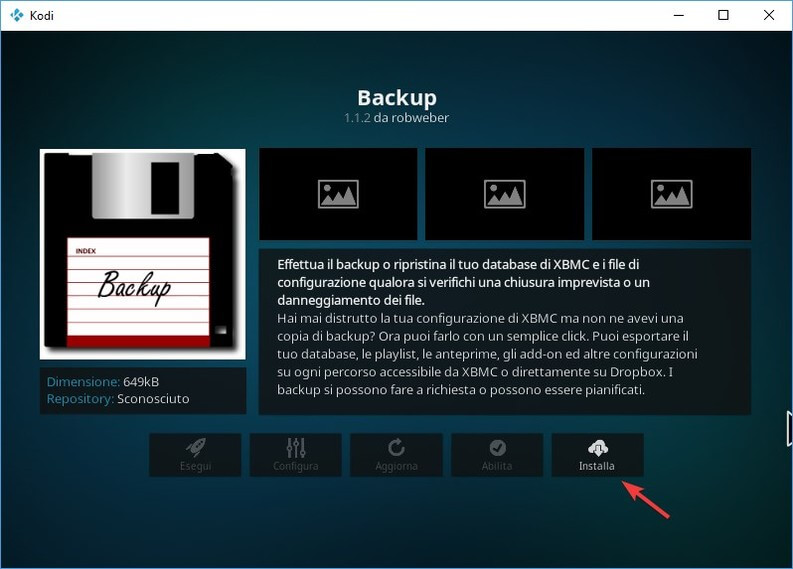
Task: Click the Hai mai distrutto description paragraph
Action: [488, 354]
